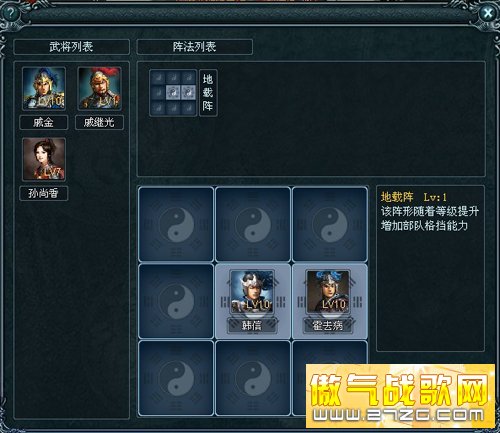This screenshot has width=500, height=433.
Task: Click the 韩信 portrait in the formation grid
Action: (x=252, y=292)
